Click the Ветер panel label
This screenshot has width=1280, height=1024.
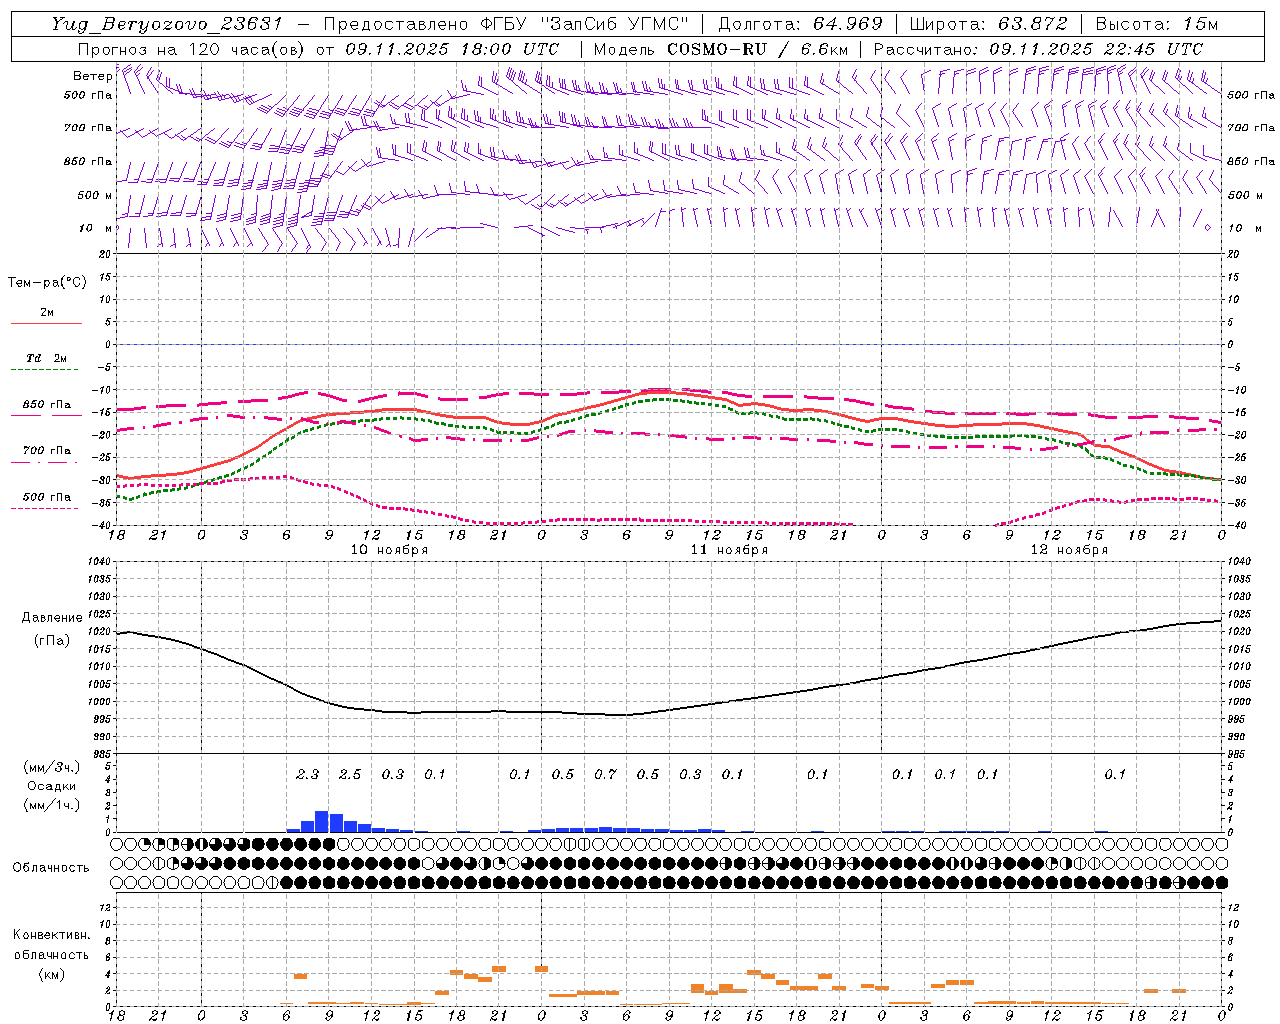tap(93, 76)
